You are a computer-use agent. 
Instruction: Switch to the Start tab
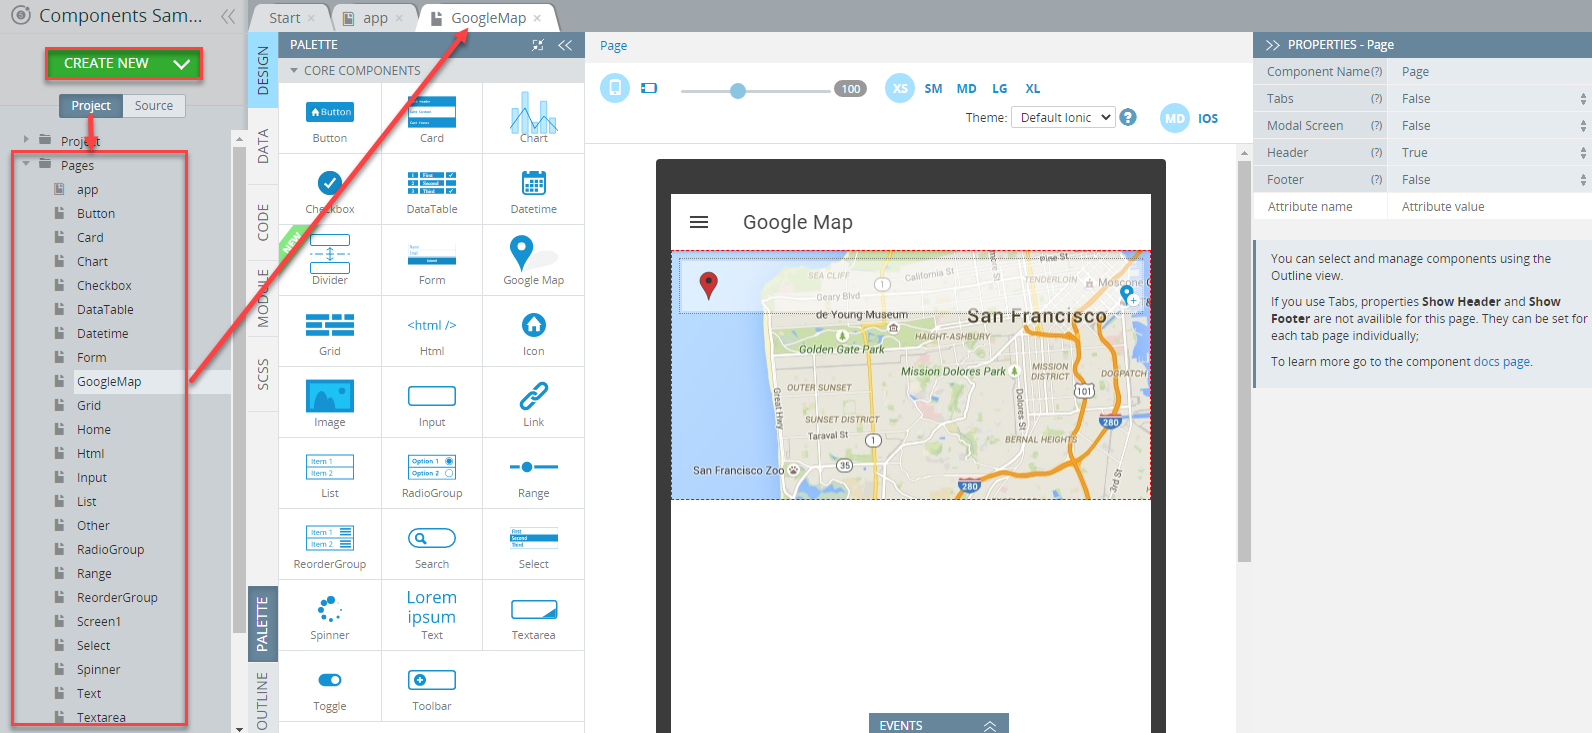pyautogui.click(x=285, y=18)
